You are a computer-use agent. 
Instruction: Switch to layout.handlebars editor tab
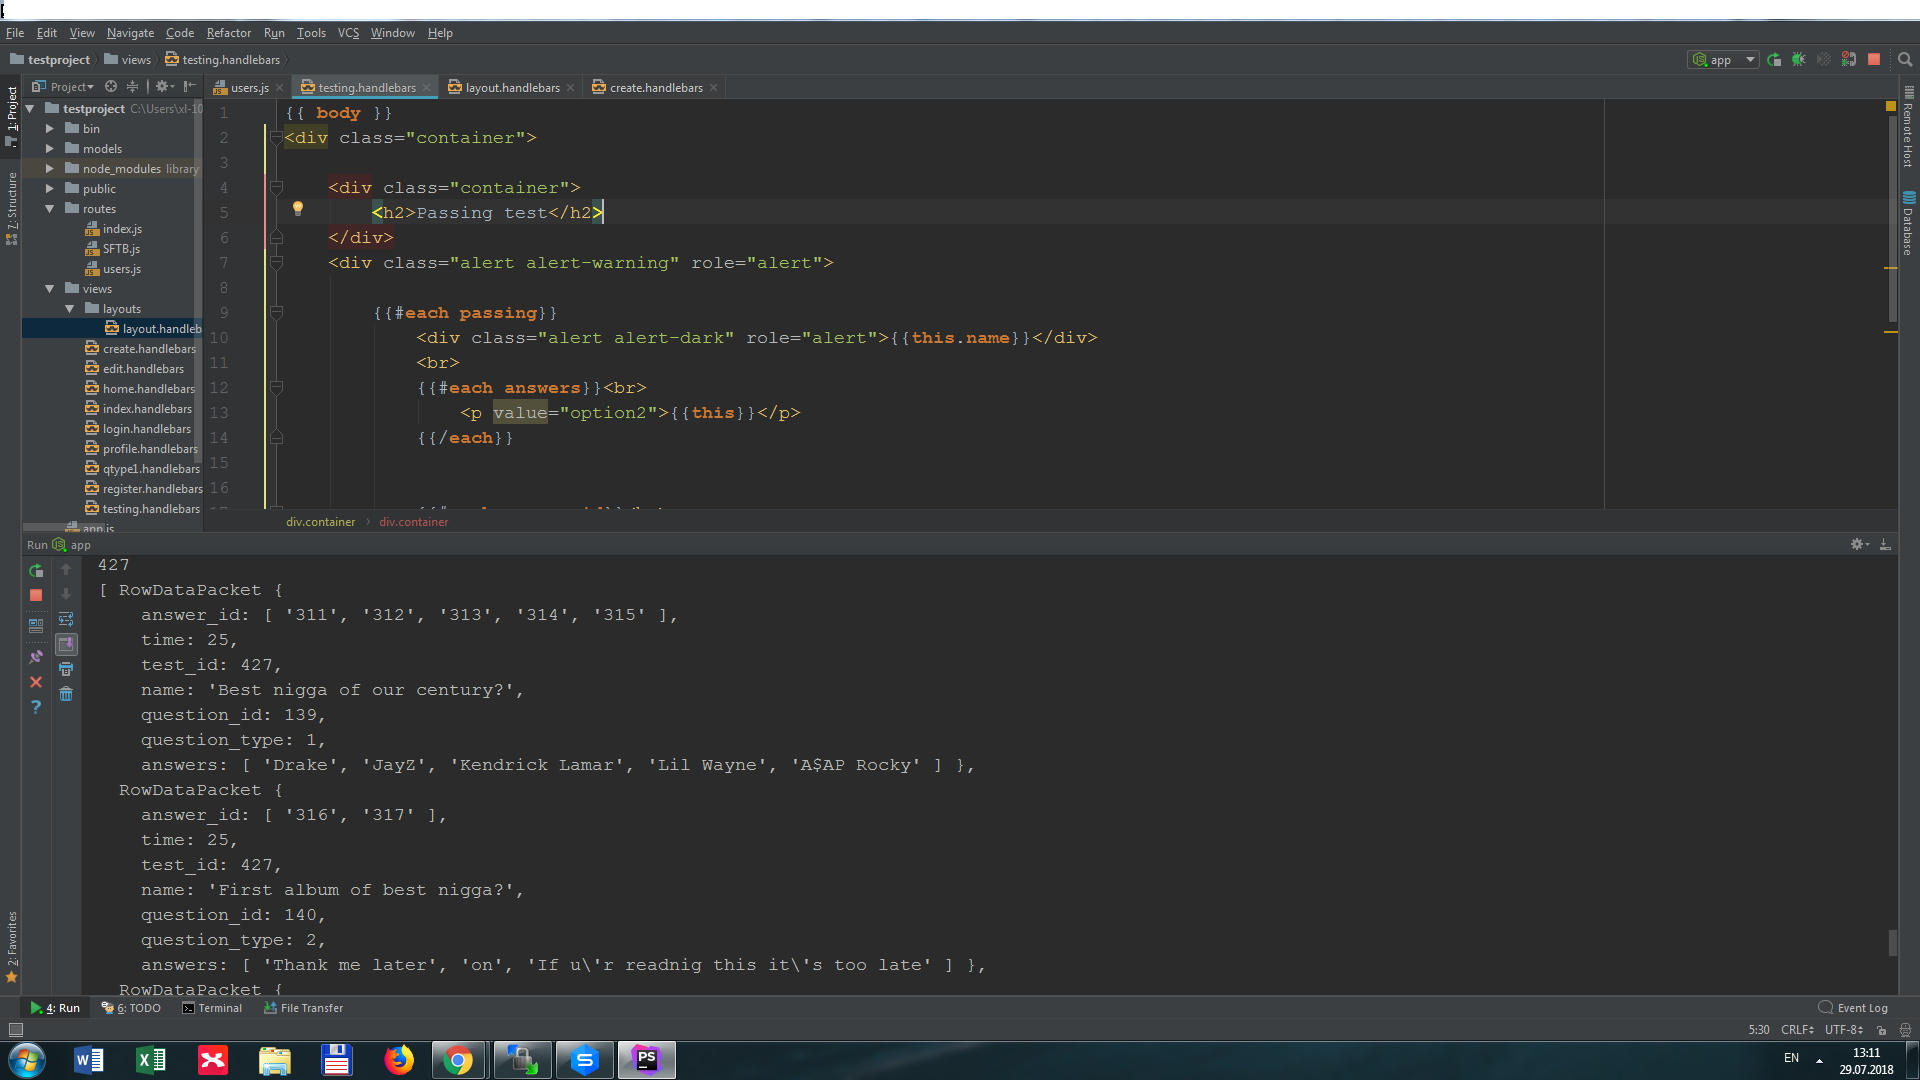(x=512, y=88)
